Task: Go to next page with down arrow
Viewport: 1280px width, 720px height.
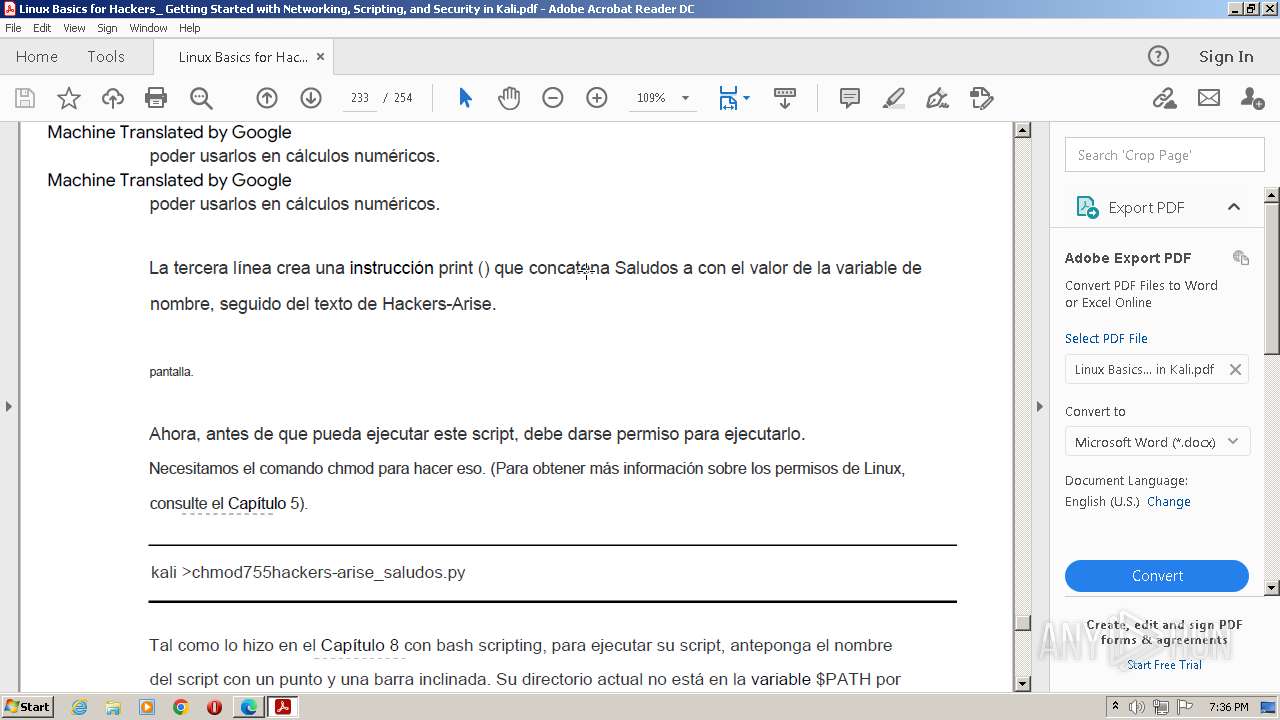Action: coord(311,98)
